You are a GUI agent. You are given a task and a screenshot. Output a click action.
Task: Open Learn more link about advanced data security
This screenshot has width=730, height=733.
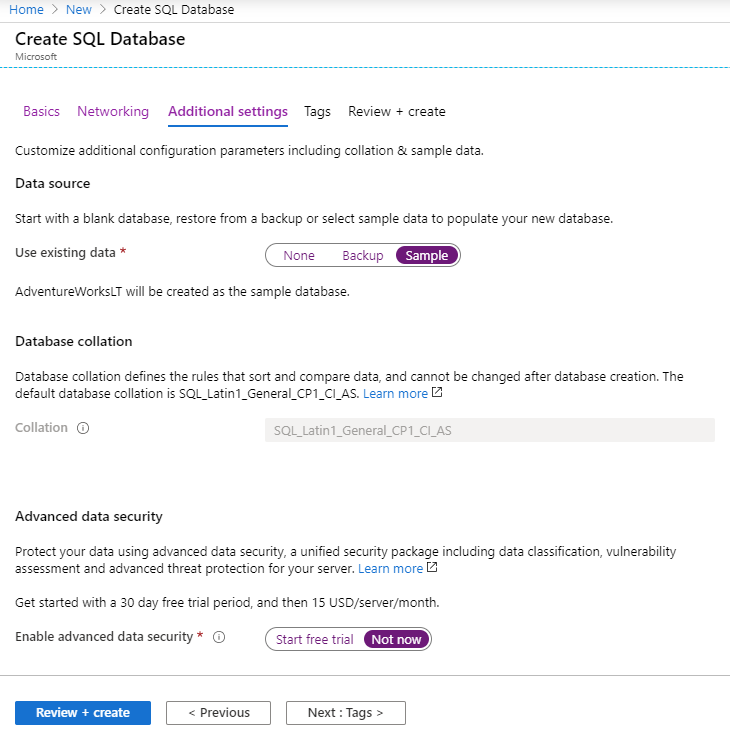[x=390, y=568]
